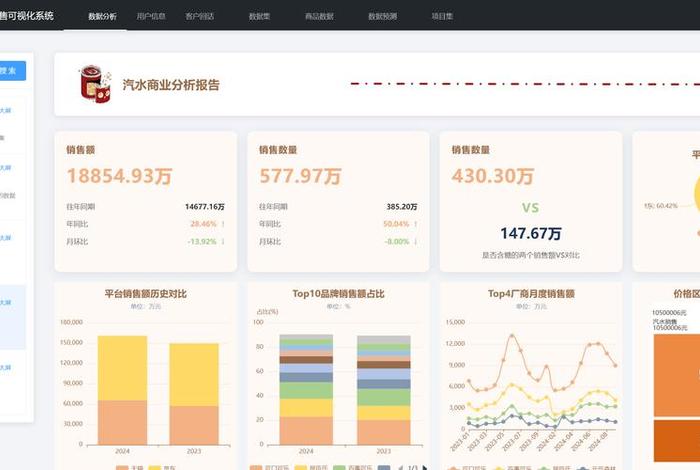Click last year's value 14677.16万

pyautogui.click(x=204, y=207)
